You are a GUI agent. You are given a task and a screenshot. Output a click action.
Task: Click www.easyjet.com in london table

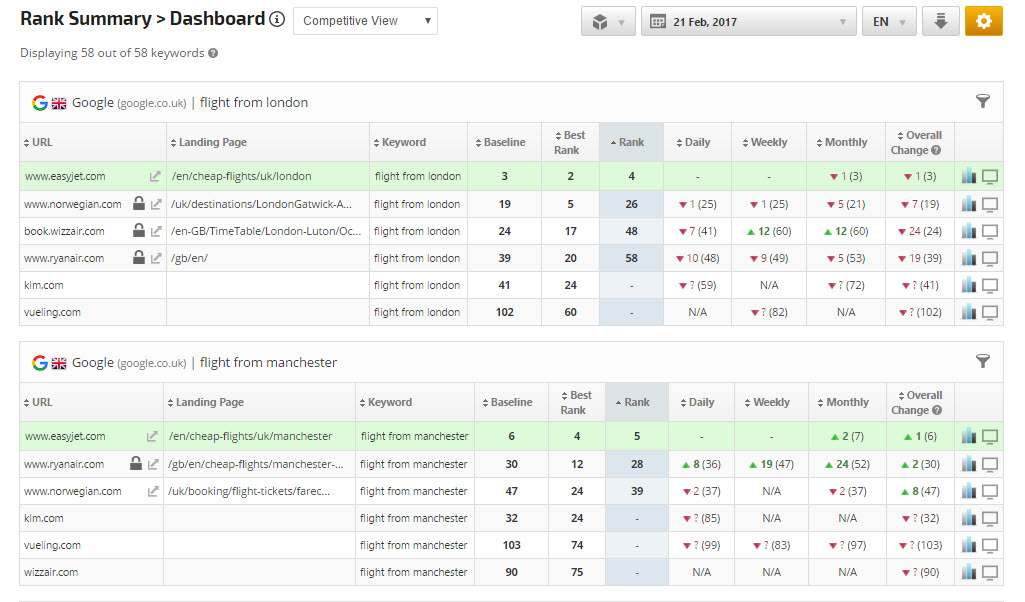click(x=65, y=176)
